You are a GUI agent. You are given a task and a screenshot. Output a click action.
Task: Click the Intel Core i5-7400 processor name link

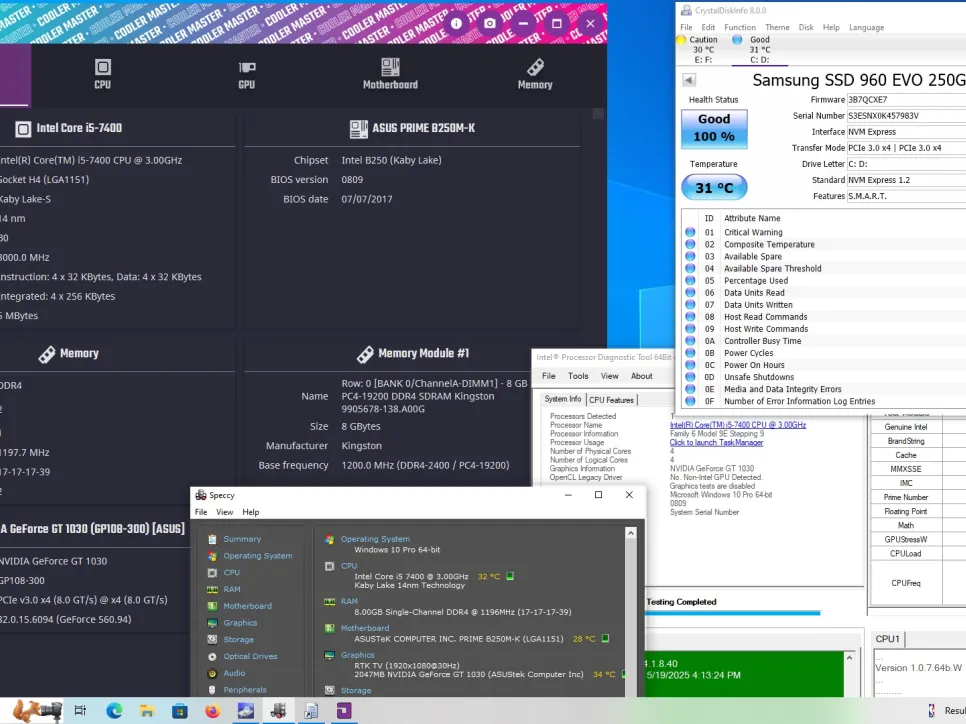click(x=737, y=425)
